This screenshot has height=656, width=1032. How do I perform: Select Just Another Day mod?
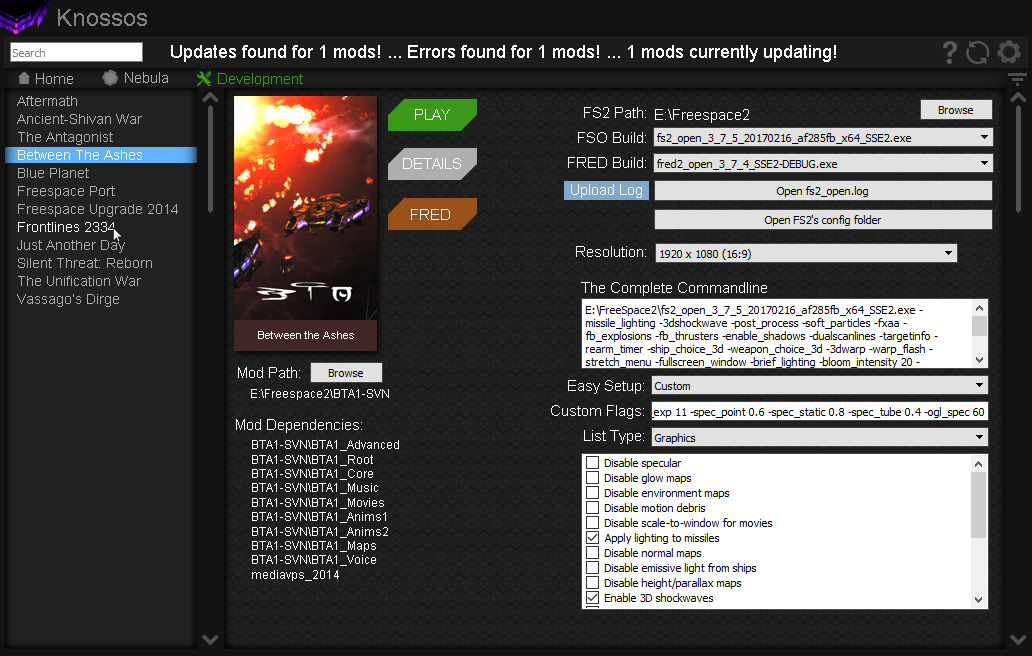[71, 245]
